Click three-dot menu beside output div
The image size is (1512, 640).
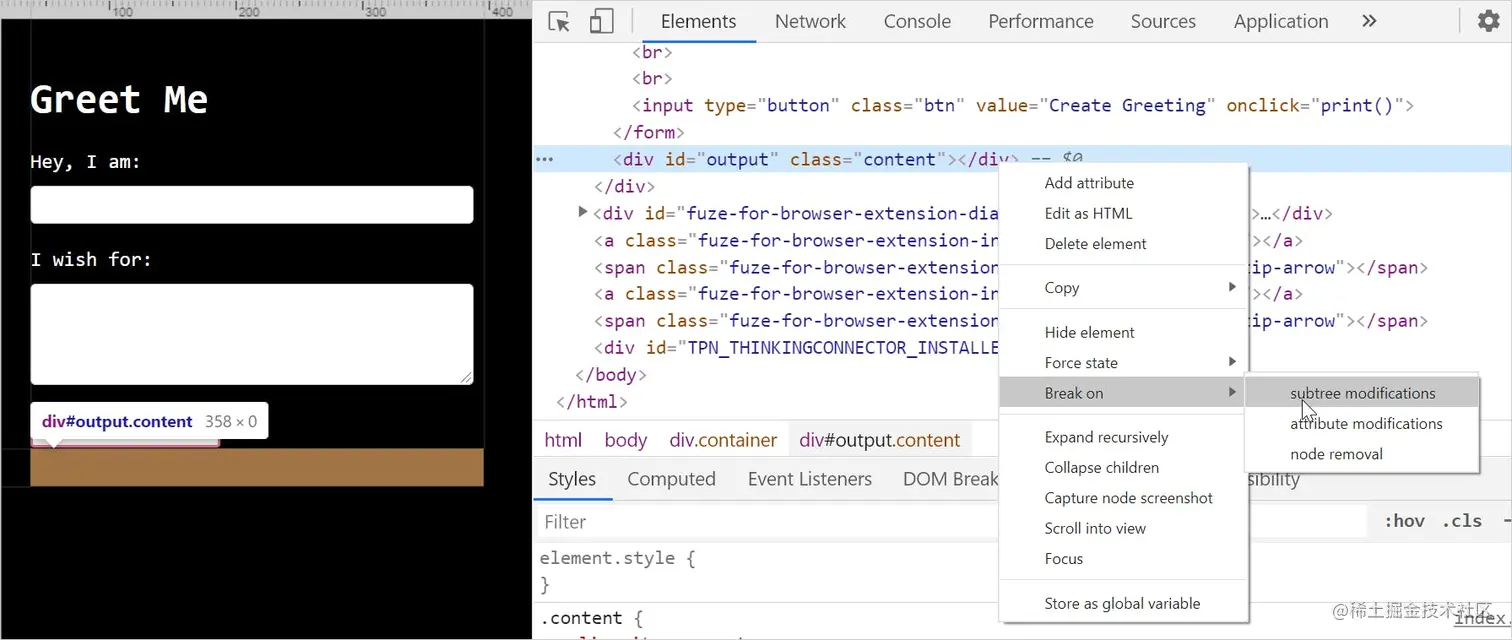pos(545,159)
